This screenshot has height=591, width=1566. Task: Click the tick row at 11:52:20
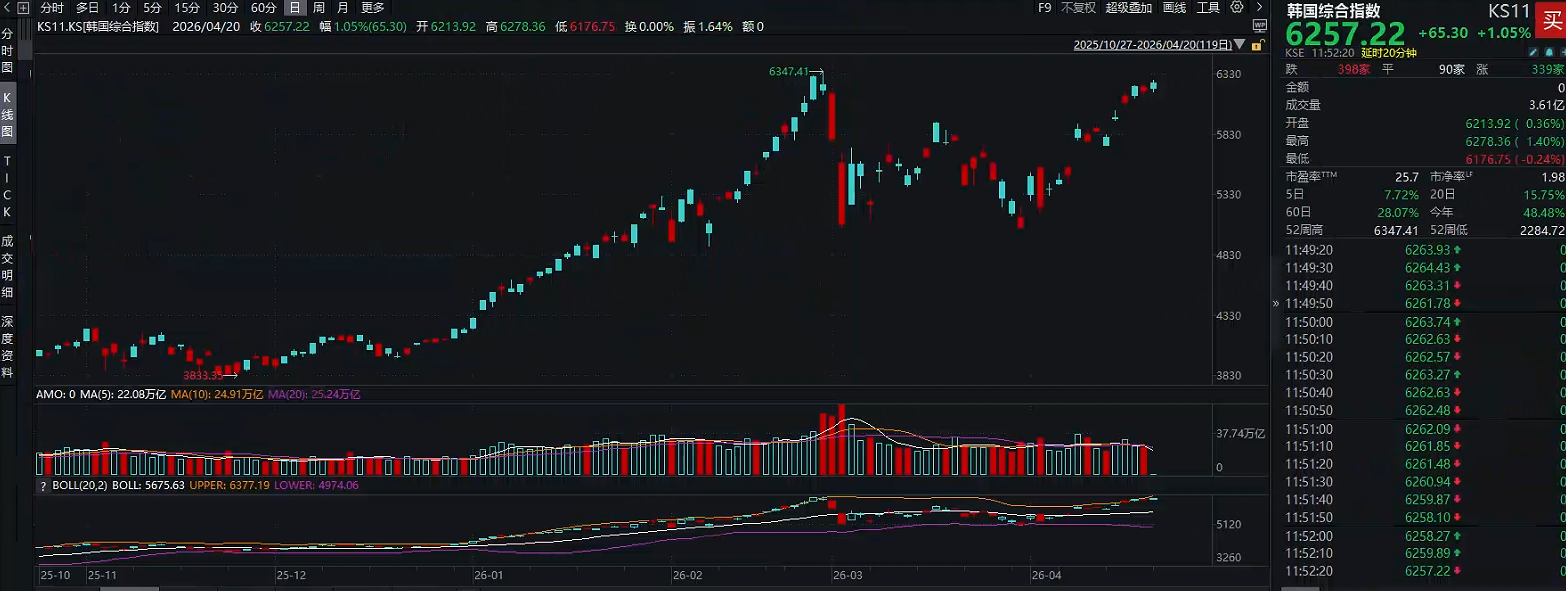click(x=1425, y=571)
